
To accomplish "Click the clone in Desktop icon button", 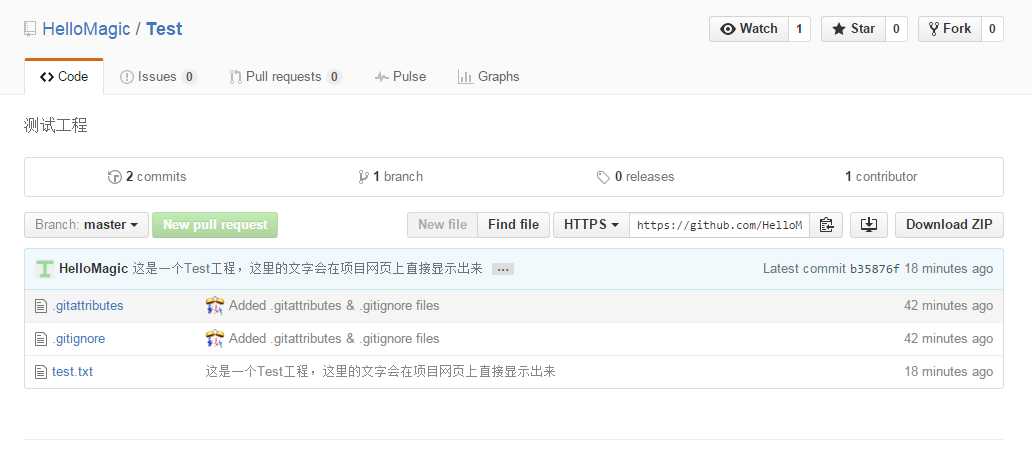I will 869,225.
